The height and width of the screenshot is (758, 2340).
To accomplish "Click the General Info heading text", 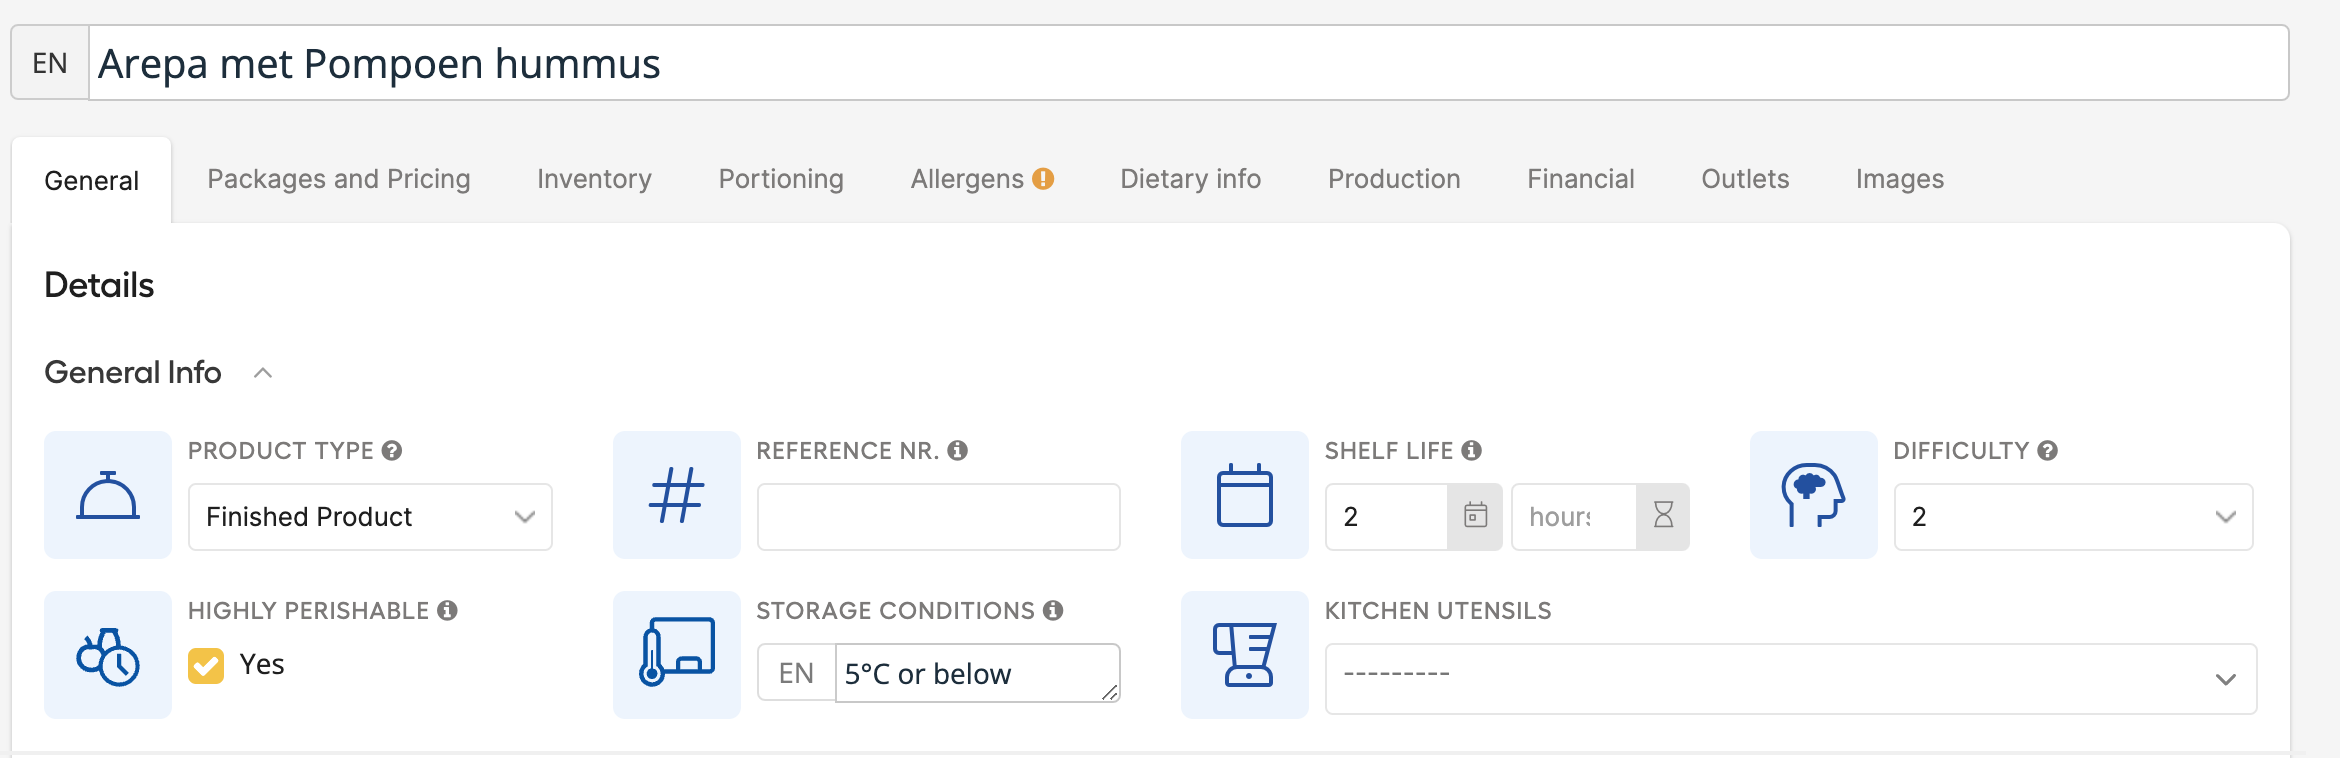I will click(x=133, y=373).
